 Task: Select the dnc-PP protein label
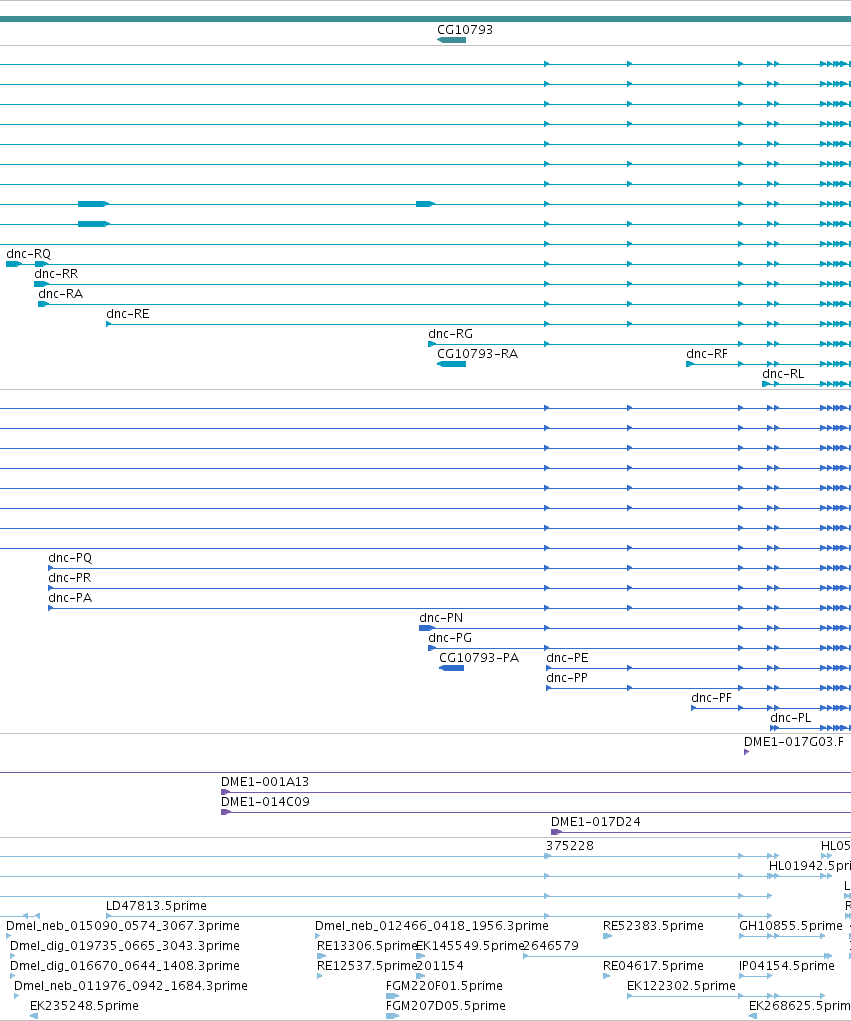[567, 678]
